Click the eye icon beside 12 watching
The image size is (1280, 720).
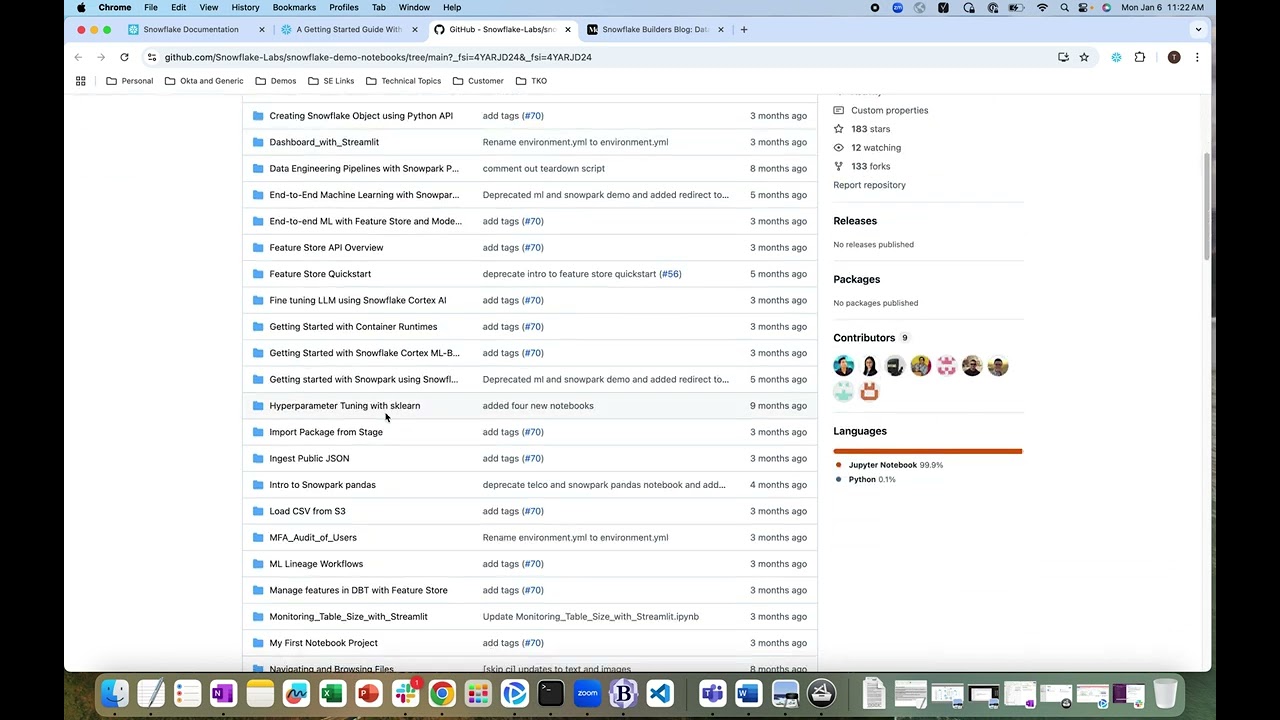click(x=839, y=148)
